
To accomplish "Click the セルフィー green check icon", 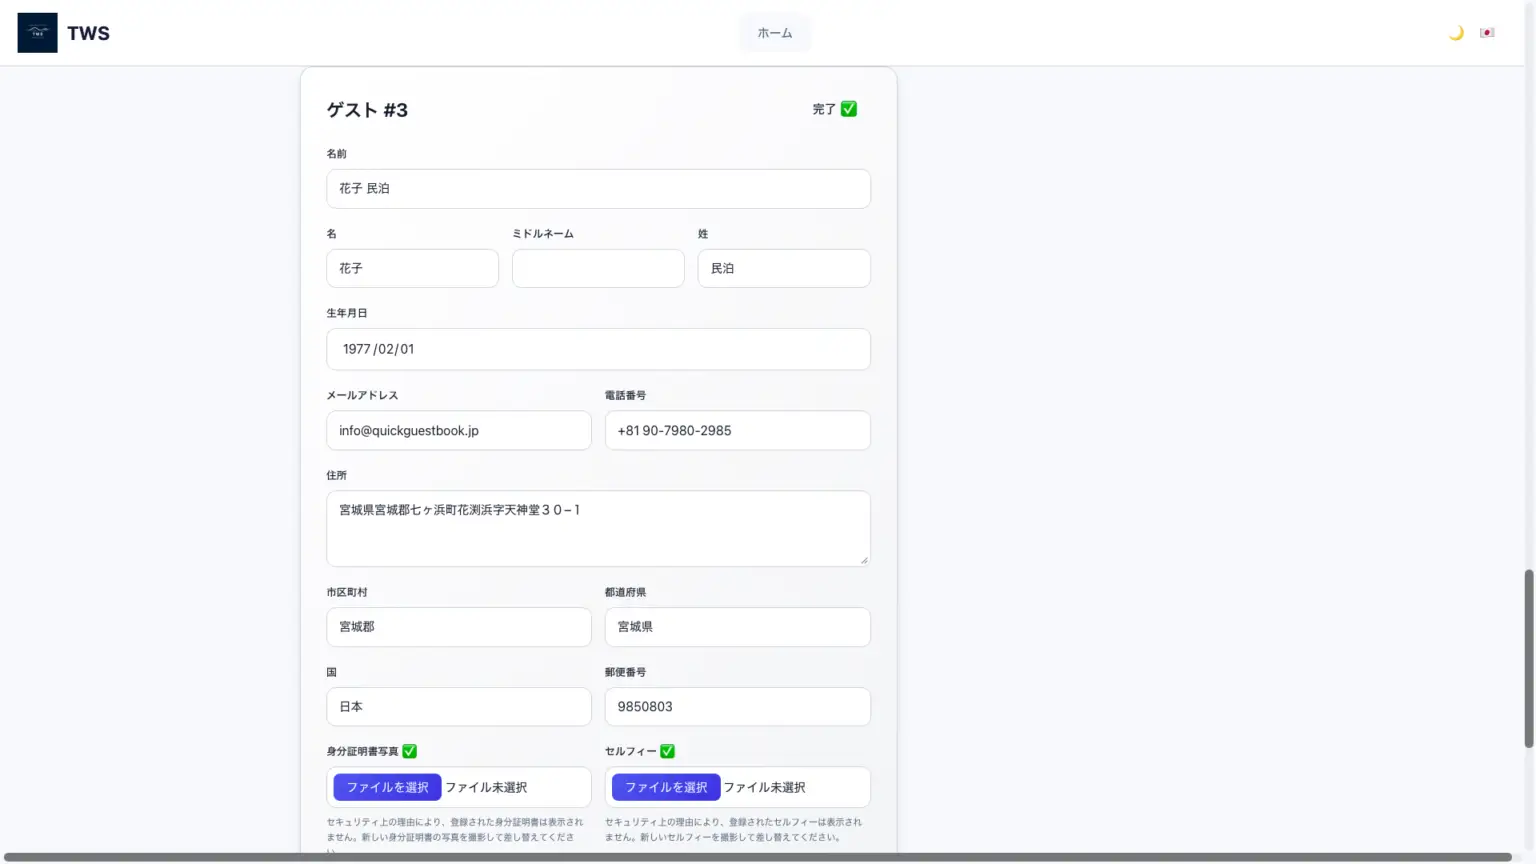I will coord(668,751).
